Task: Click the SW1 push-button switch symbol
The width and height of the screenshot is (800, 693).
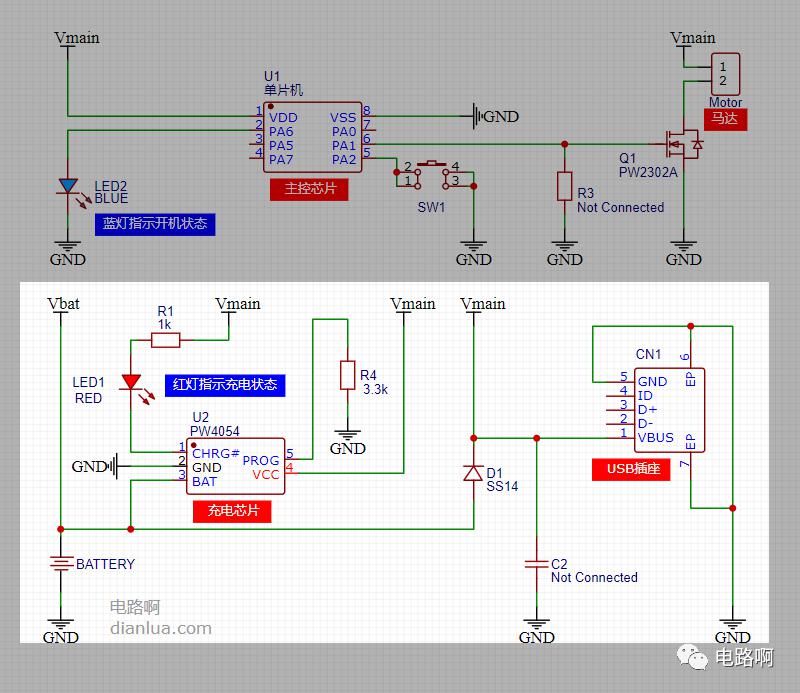Action: click(x=432, y=173)
